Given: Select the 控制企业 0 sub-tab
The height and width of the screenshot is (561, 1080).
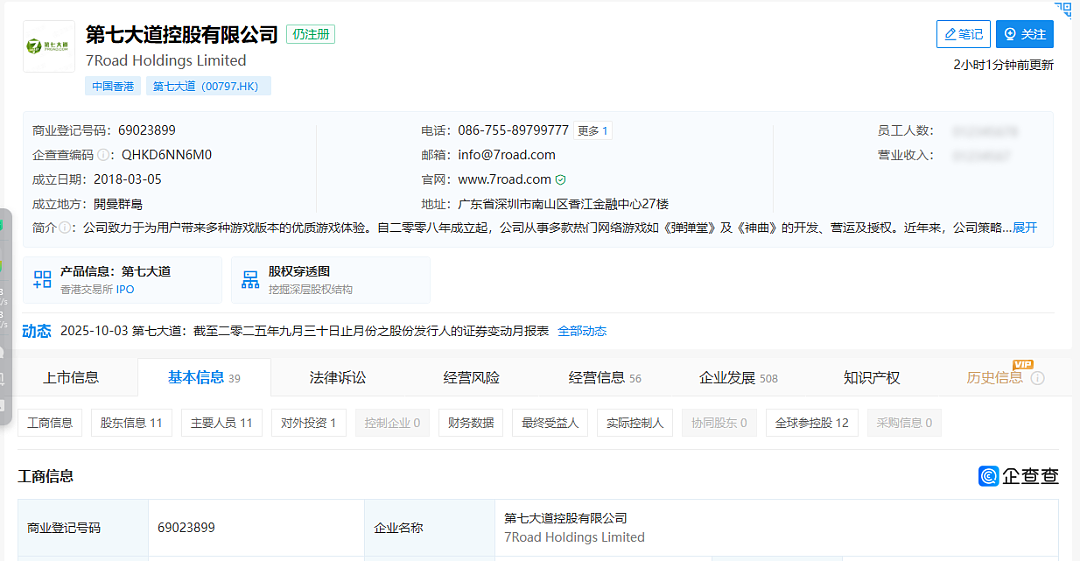Looking at the screenshot, I should 392,422.
